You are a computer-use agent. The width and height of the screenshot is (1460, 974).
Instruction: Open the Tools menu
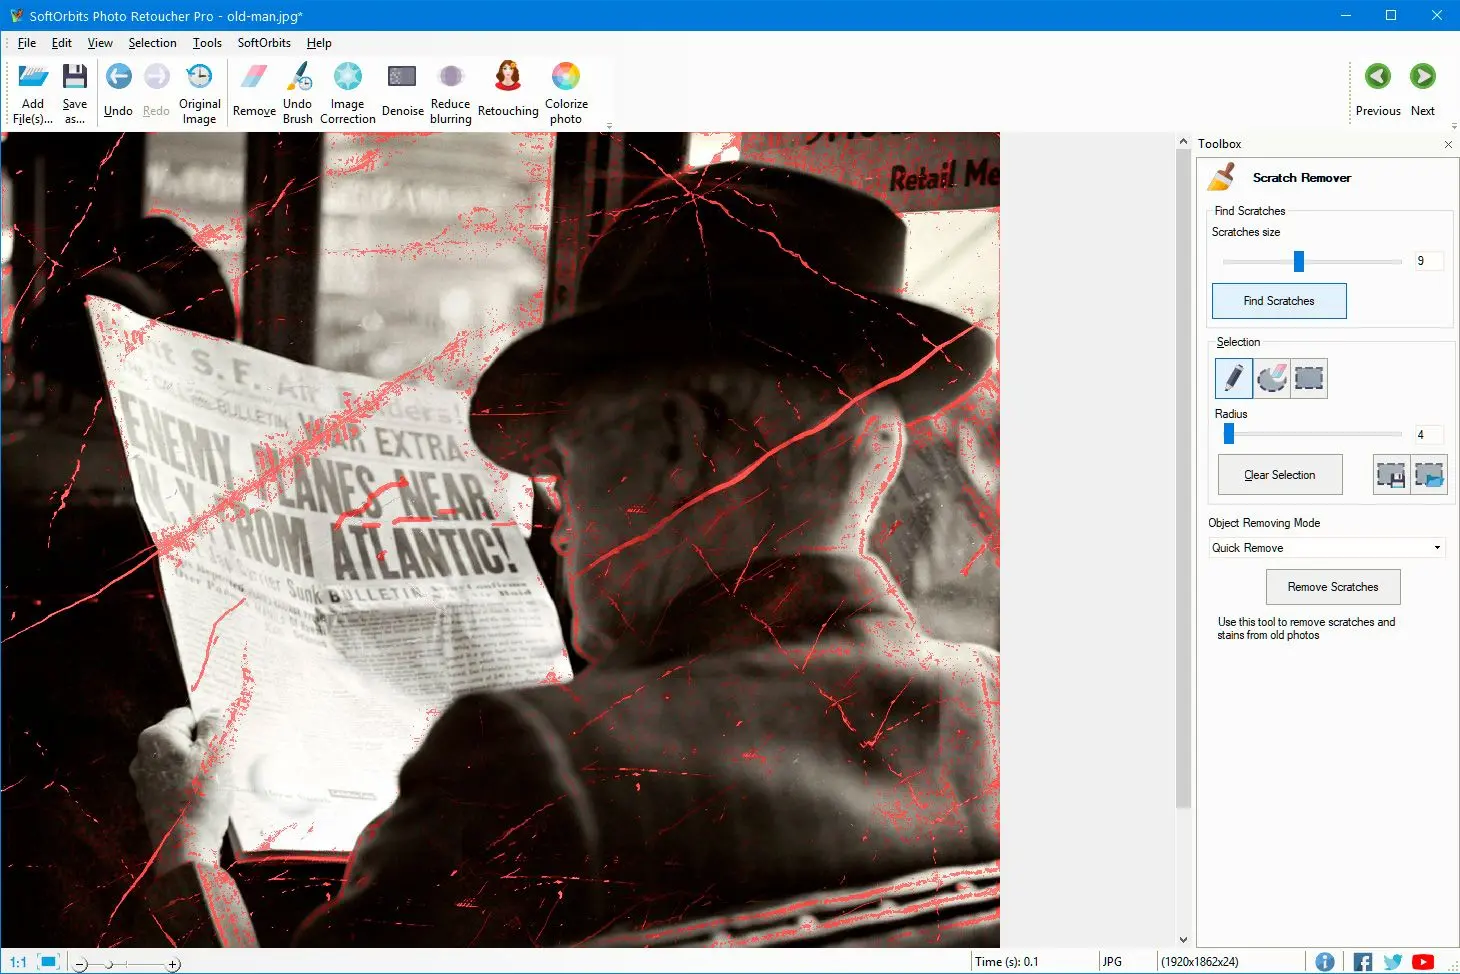click(207, 43)
